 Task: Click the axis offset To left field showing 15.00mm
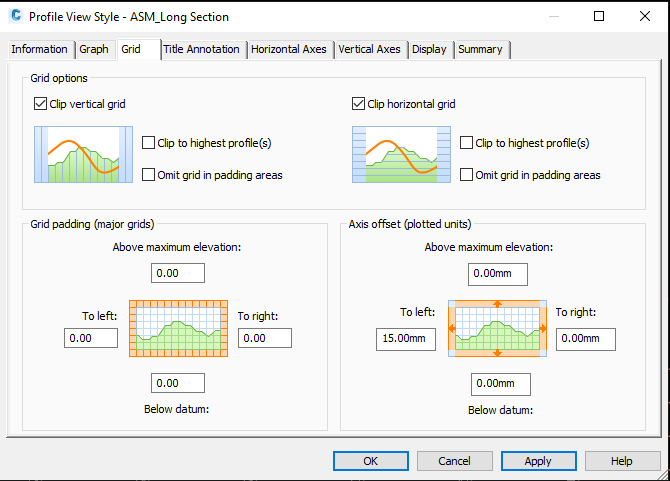point(406,339)
